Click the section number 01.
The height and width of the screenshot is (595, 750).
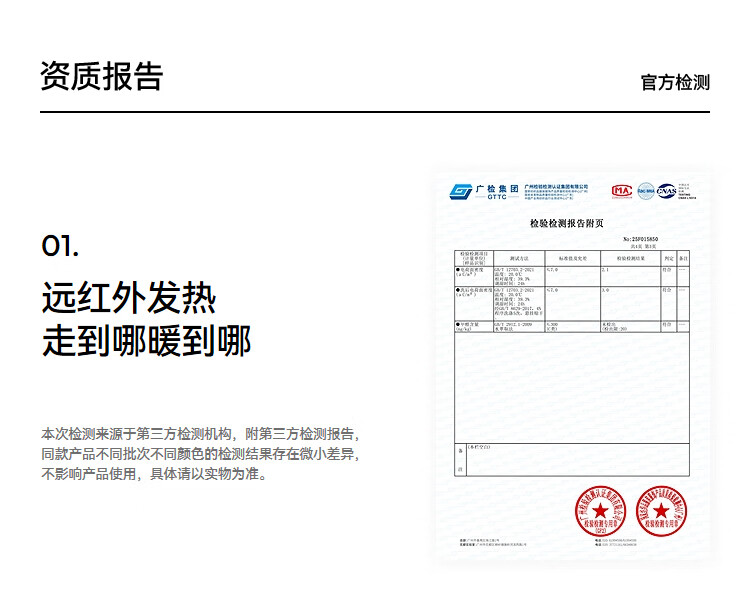coord(60,246)
